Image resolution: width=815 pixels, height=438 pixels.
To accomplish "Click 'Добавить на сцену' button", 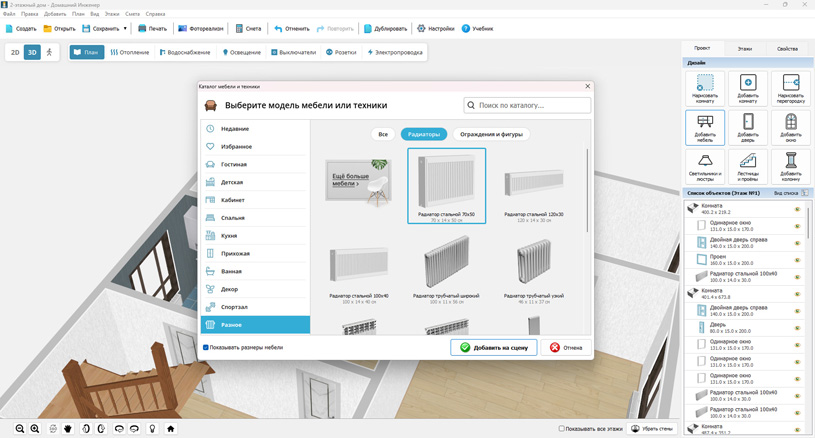I will 494,347.
